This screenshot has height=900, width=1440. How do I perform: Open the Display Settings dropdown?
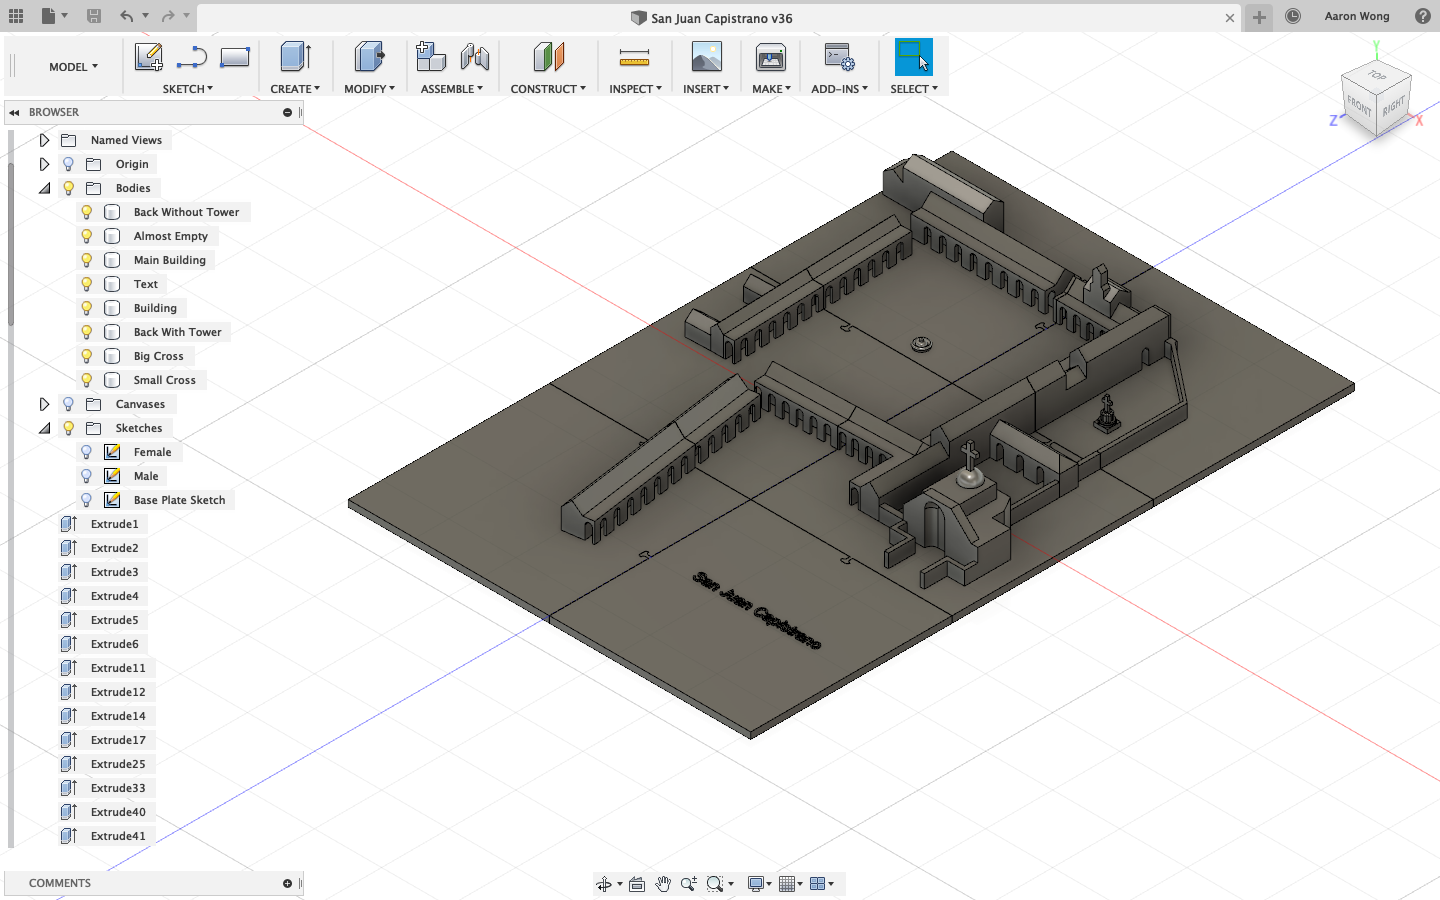point(760,884)
